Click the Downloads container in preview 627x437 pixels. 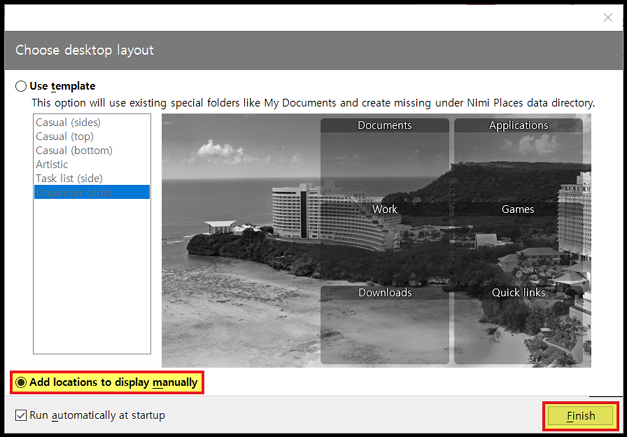point(385,325)
